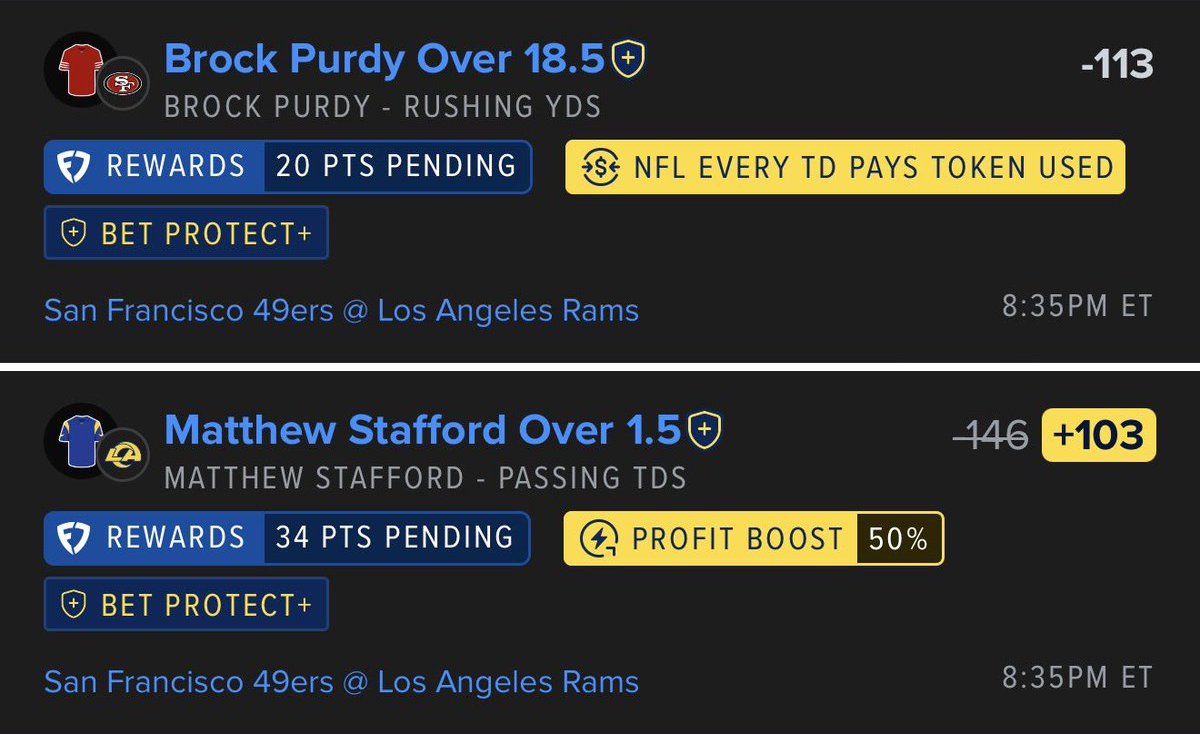The height and width of the screenshot is (735, 1200).
Task: Click the FanDuel Rewards logo in Stafford bet
Action: coord(76,537)
